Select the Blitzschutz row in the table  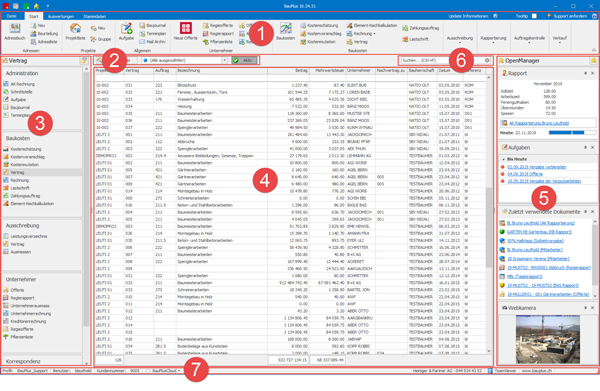290,85
